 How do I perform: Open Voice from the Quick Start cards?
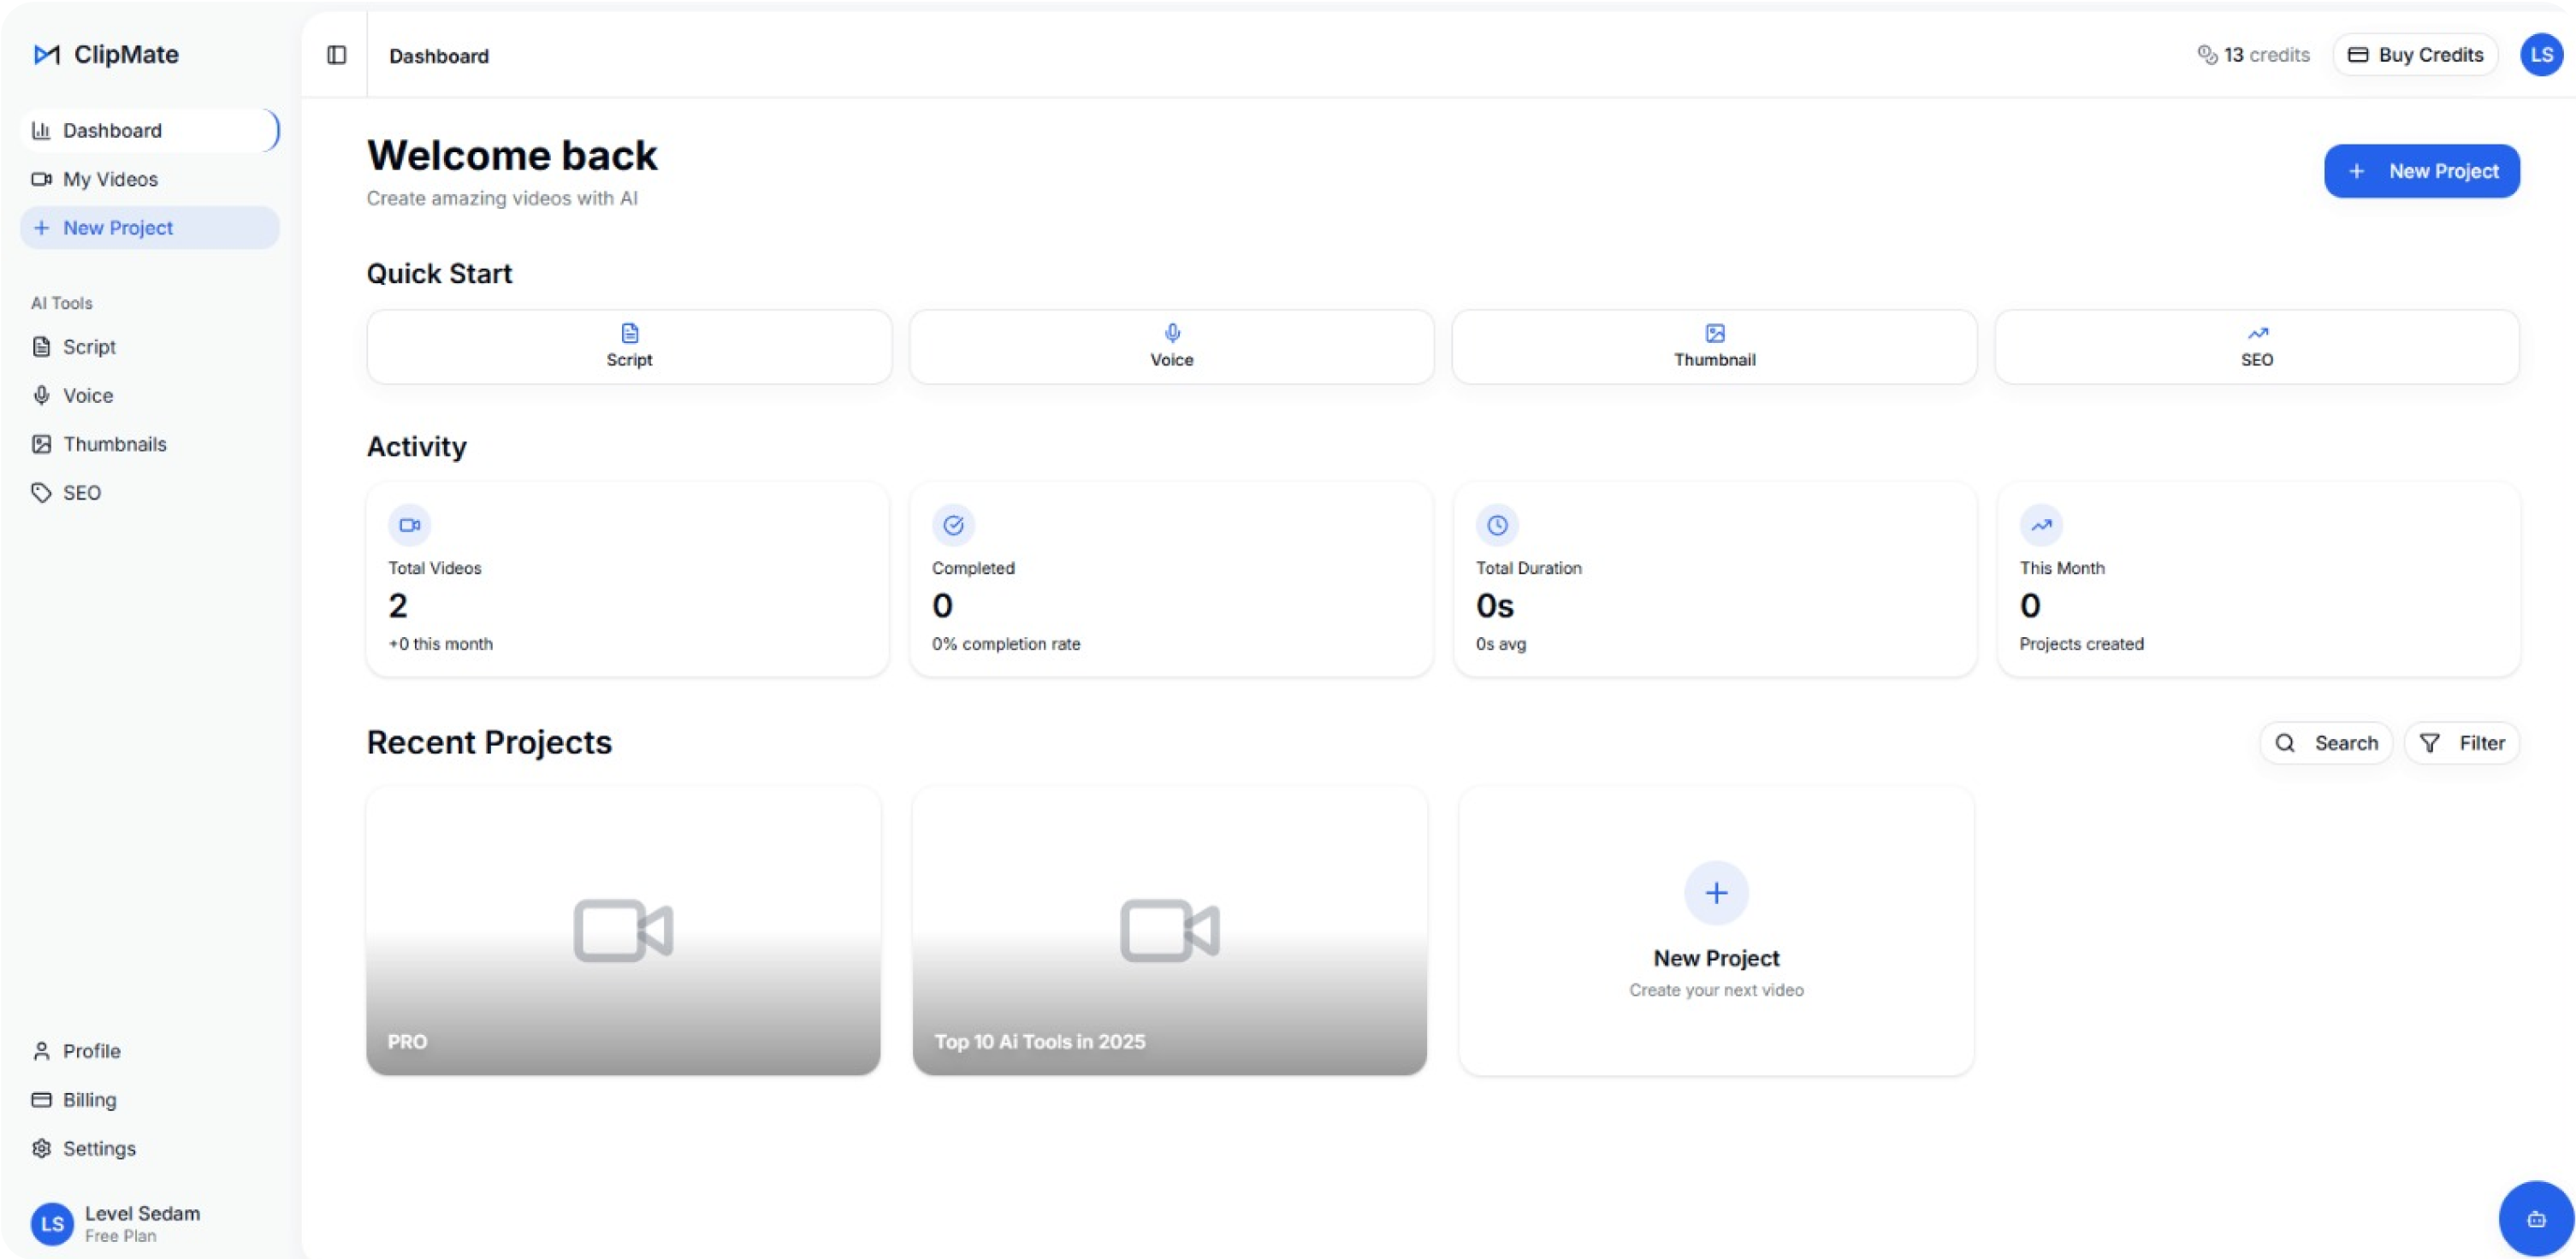(1171, 346)
